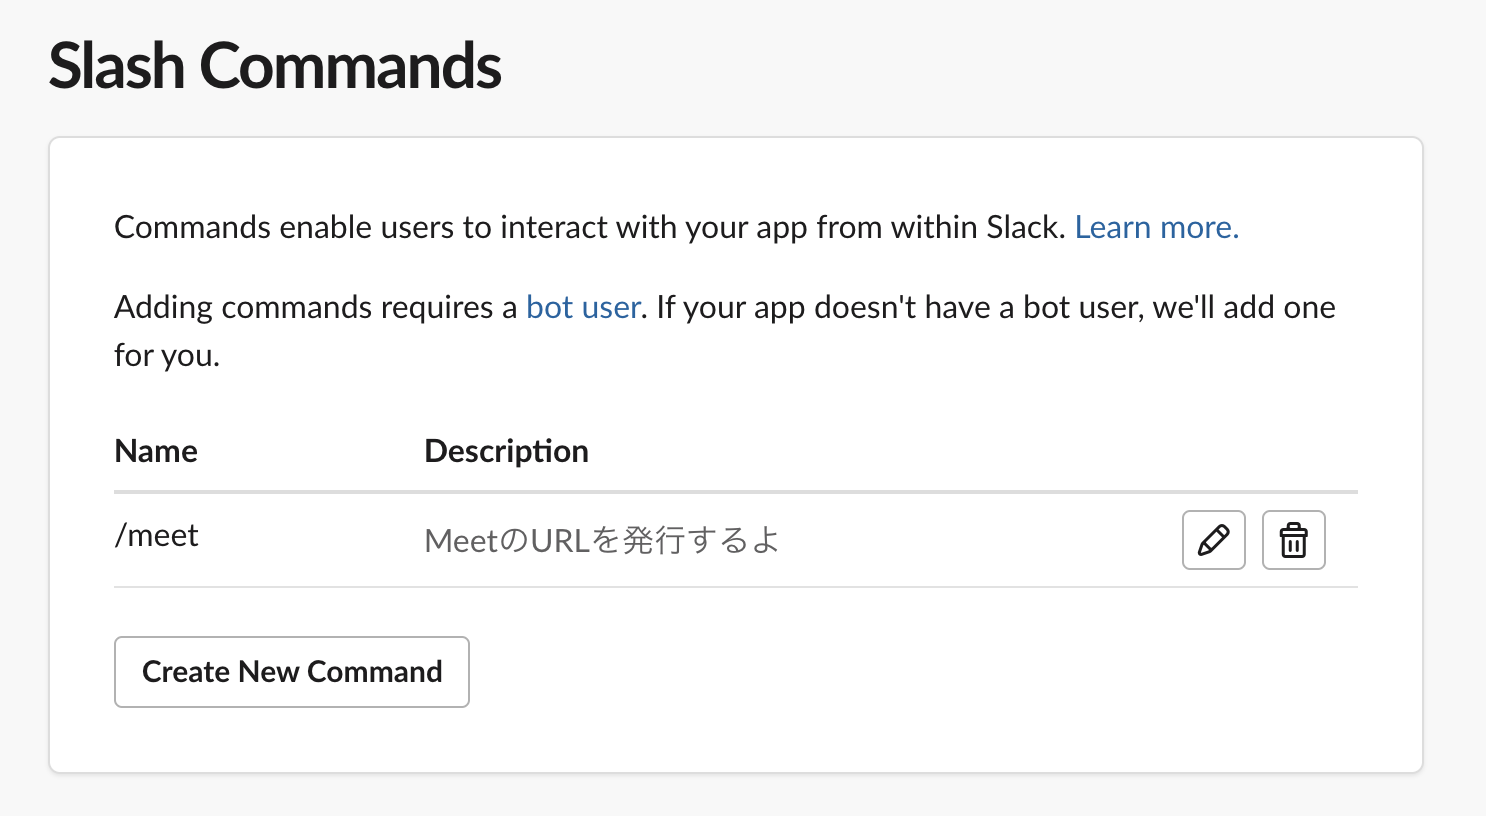The image size is (1486, 816).
Task: Modify /meet via the edit pencil button
Action: [1213, 540]
